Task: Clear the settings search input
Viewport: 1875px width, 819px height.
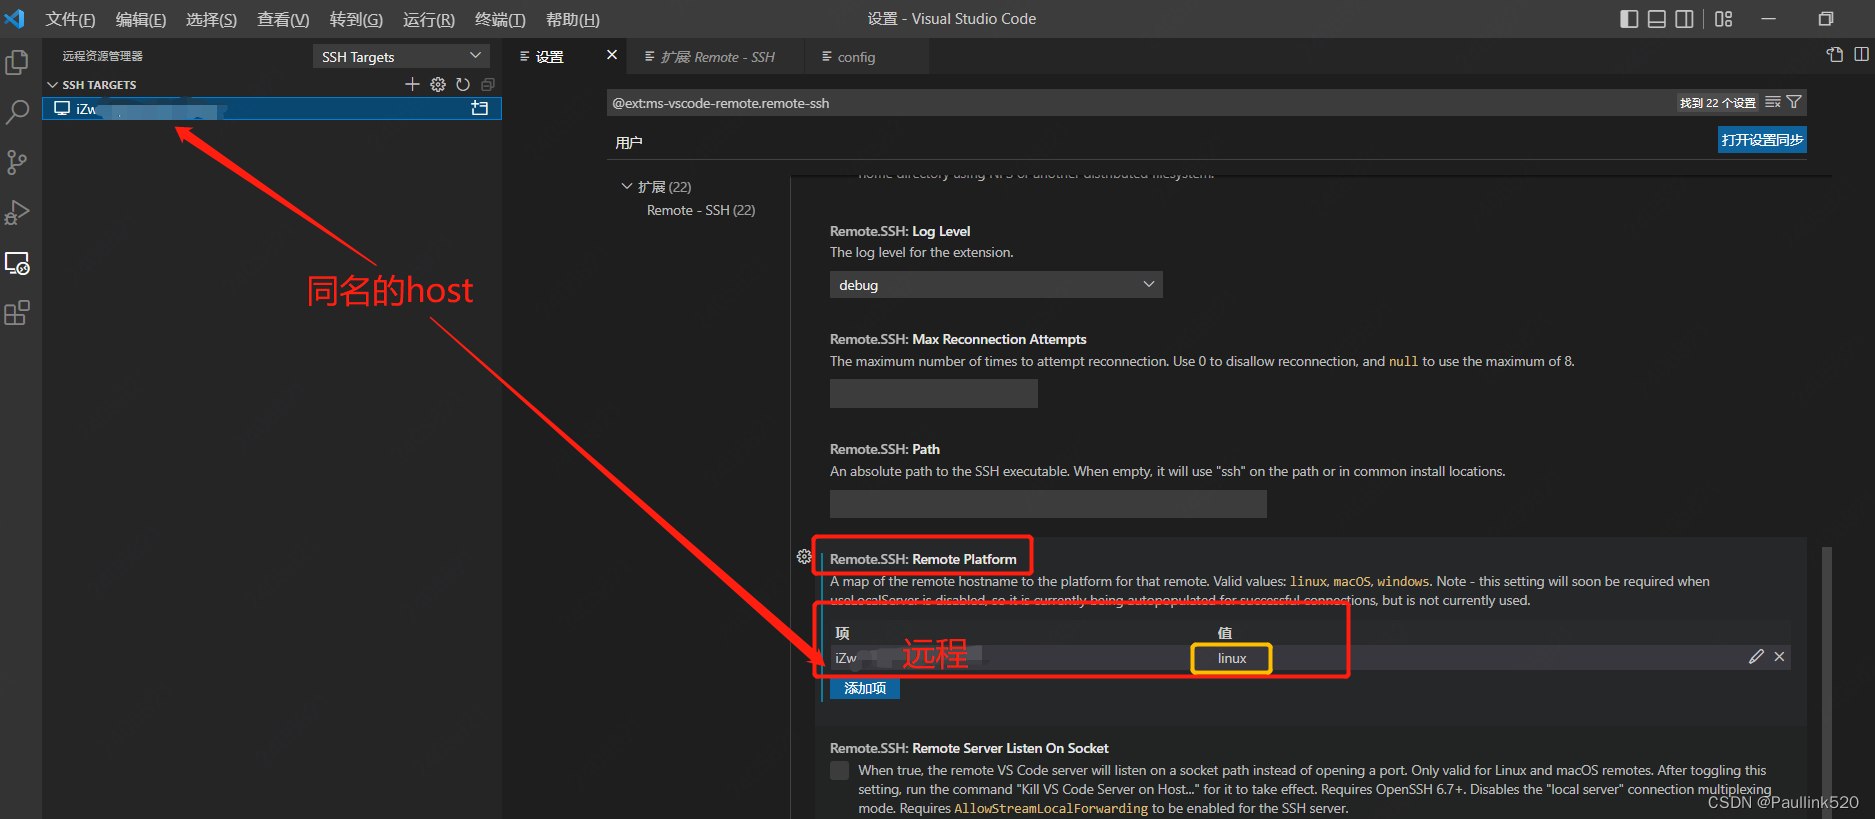Action: pos(1773,102)
